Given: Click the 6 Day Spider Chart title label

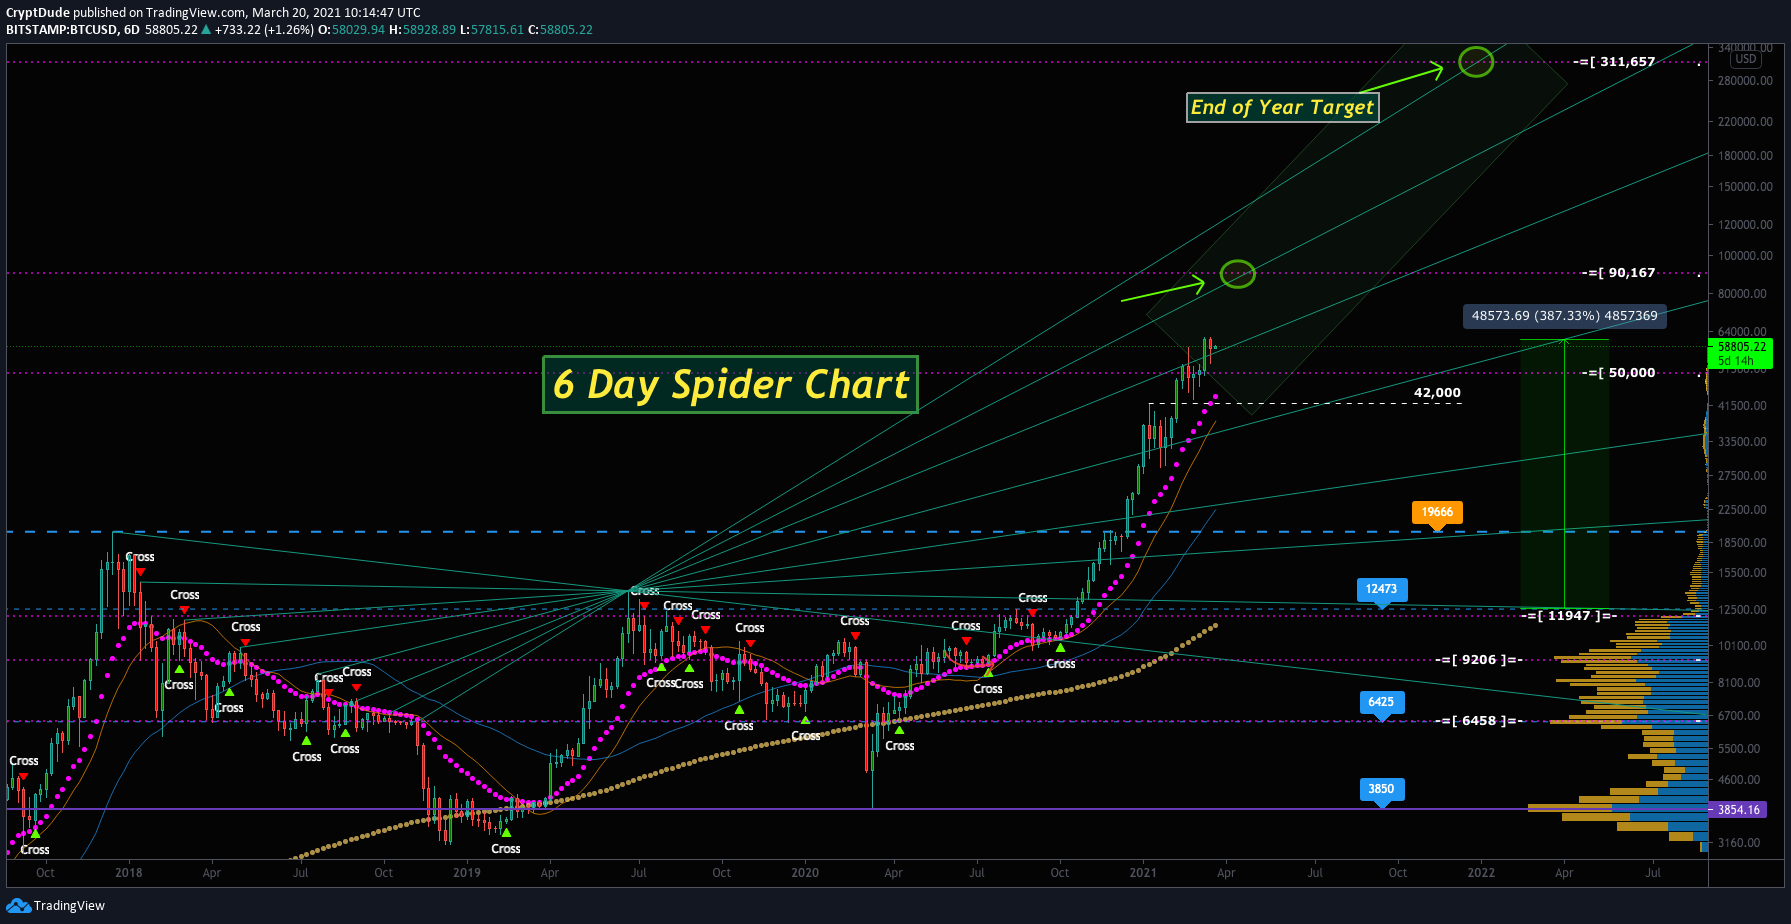Looking at the screenshot, I should point(730,384).
